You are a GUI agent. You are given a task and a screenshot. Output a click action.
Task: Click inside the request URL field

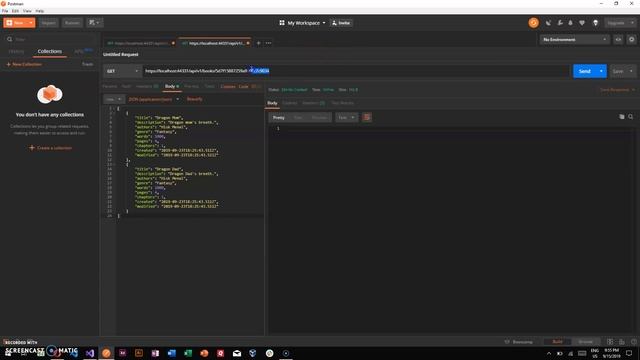355,71
